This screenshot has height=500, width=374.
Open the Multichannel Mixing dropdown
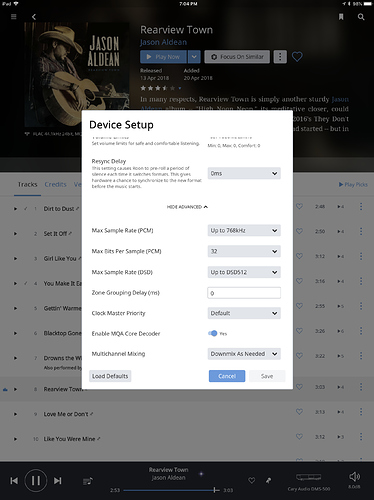click(244, 354)
